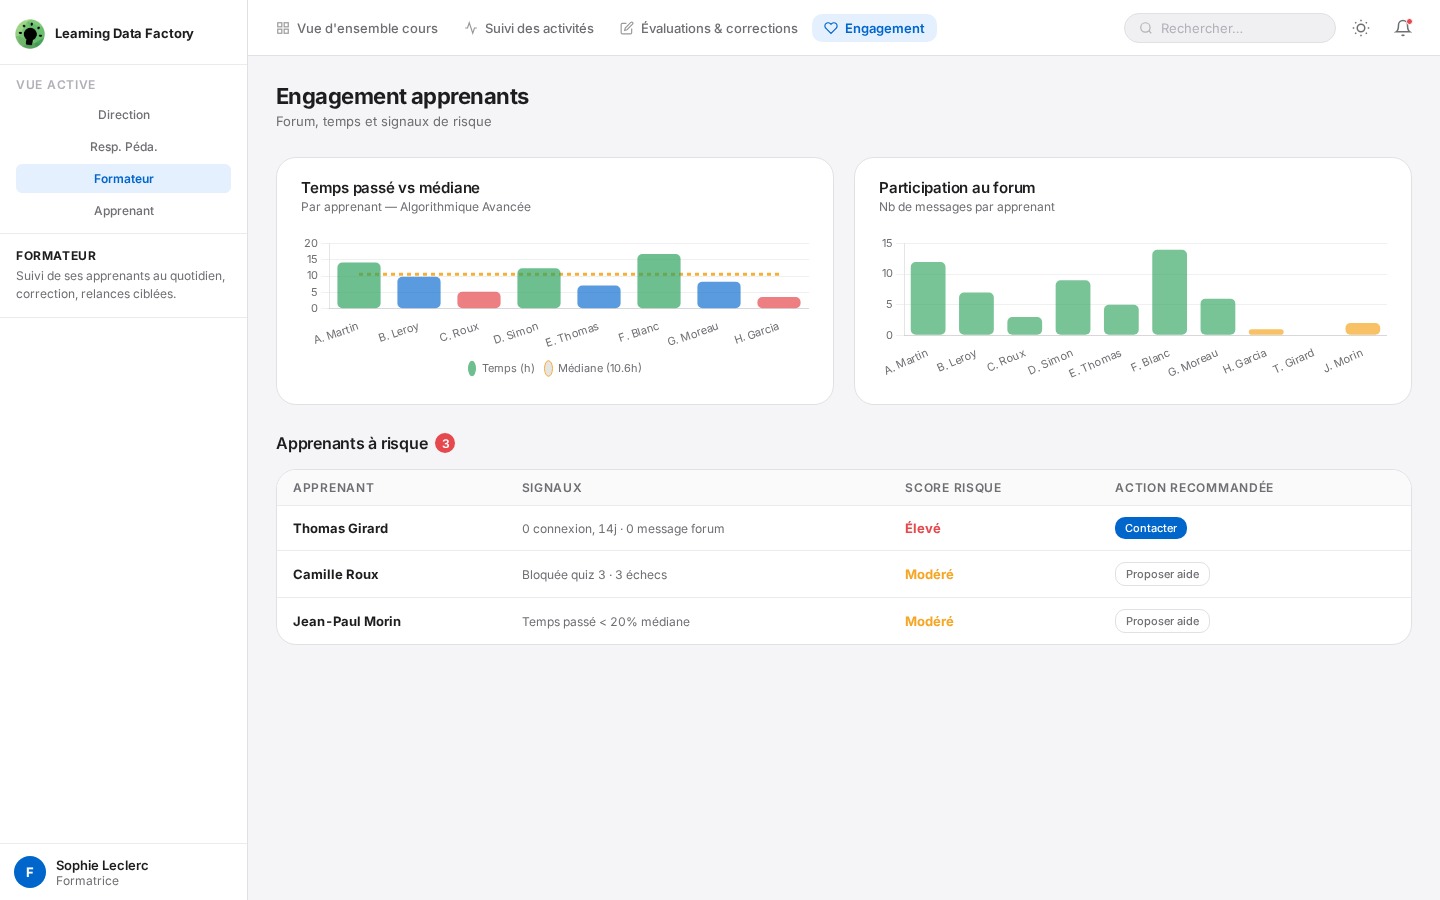Screen dimensions: 1440x900
Task: Toggle the light/dark theme sun icon
Action: tap(1360, 28)
